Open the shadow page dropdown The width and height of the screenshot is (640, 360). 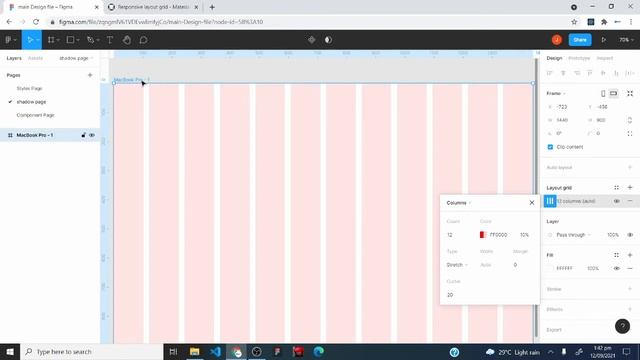pyautogui.click(x=76, y=58)
